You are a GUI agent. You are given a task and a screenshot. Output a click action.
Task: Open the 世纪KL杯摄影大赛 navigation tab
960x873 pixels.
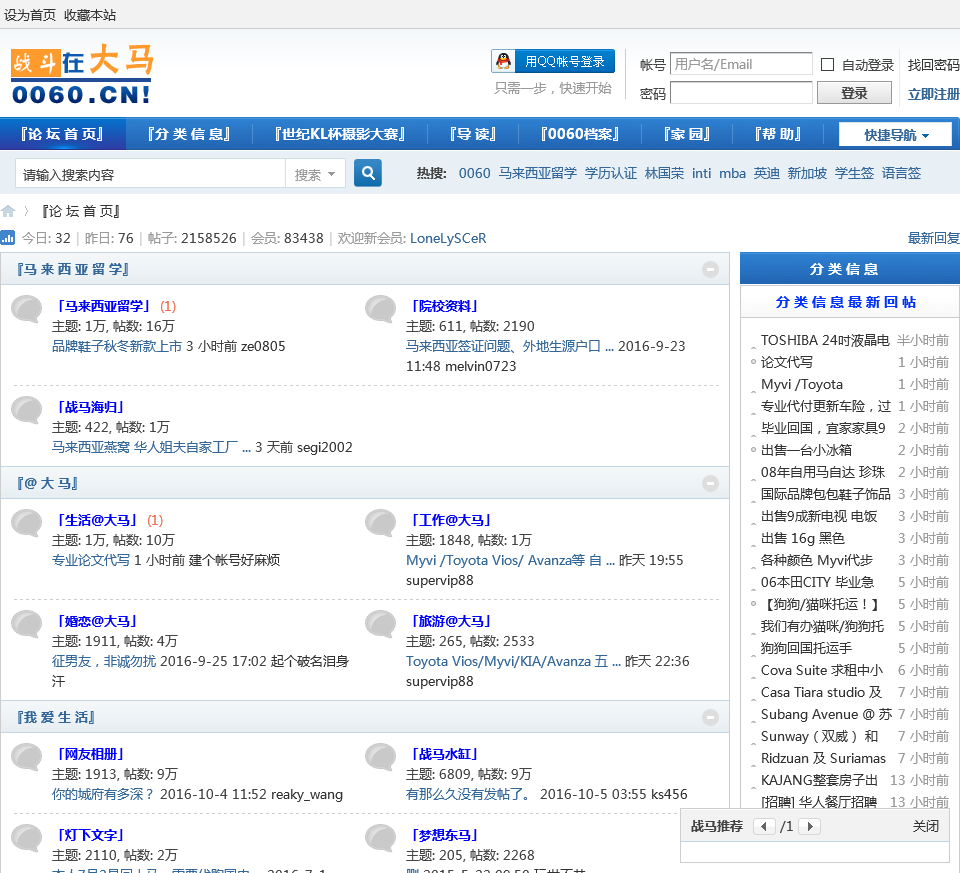(339, 134)
